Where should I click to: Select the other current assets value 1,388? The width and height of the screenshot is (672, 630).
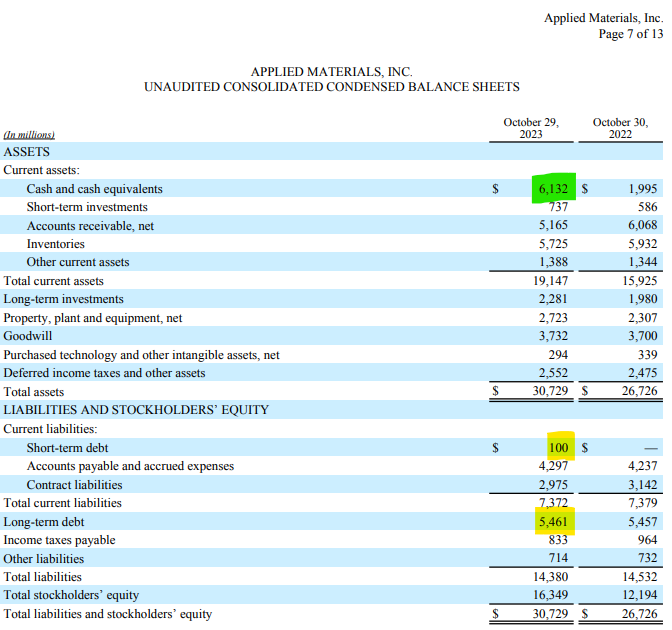coord(553,262)
